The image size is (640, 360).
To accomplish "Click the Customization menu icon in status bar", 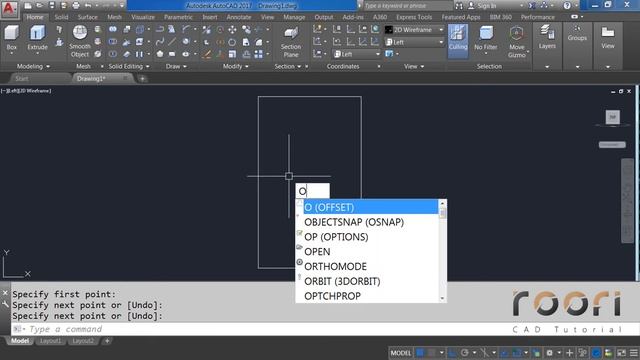I will coord(633,353).
